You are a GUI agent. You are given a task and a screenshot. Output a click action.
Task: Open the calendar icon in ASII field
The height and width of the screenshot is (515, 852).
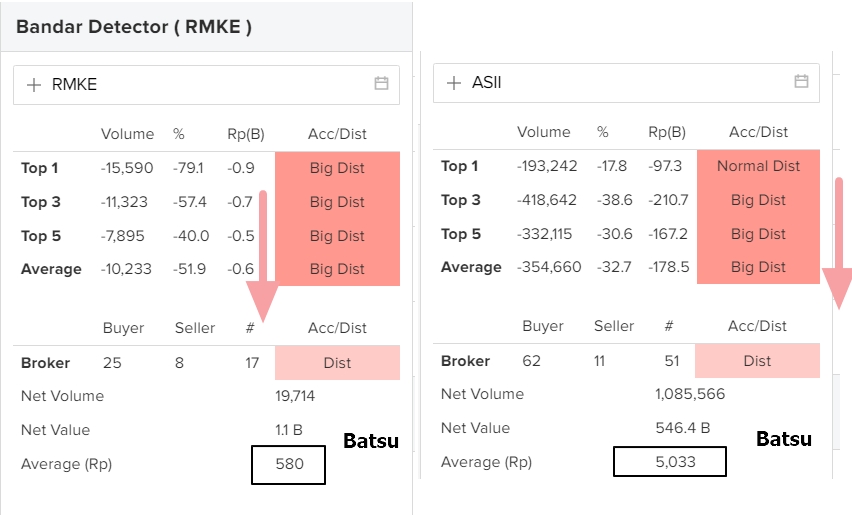click(801, 82)
